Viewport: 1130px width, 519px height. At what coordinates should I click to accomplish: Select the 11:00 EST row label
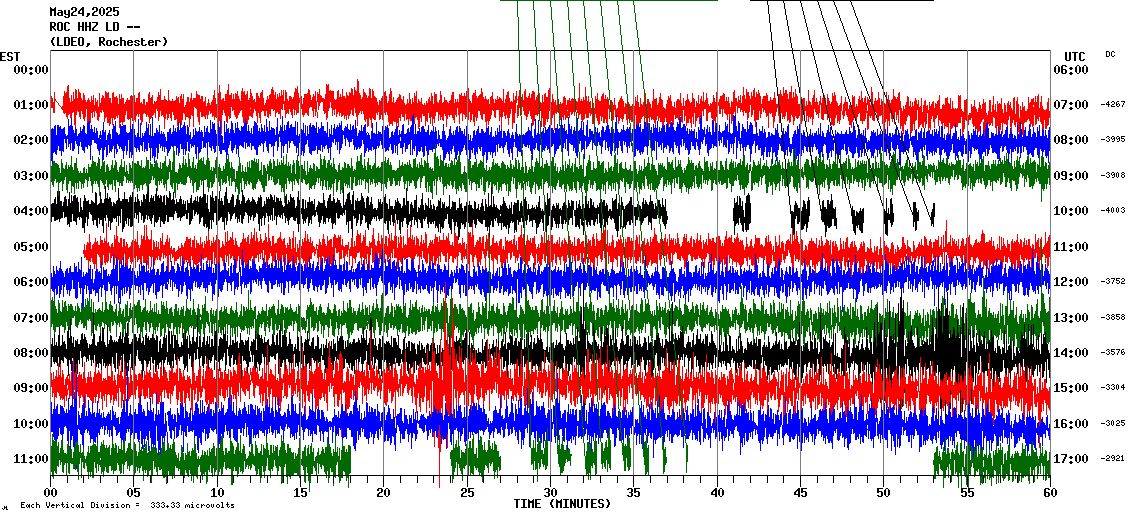[32, 459]
